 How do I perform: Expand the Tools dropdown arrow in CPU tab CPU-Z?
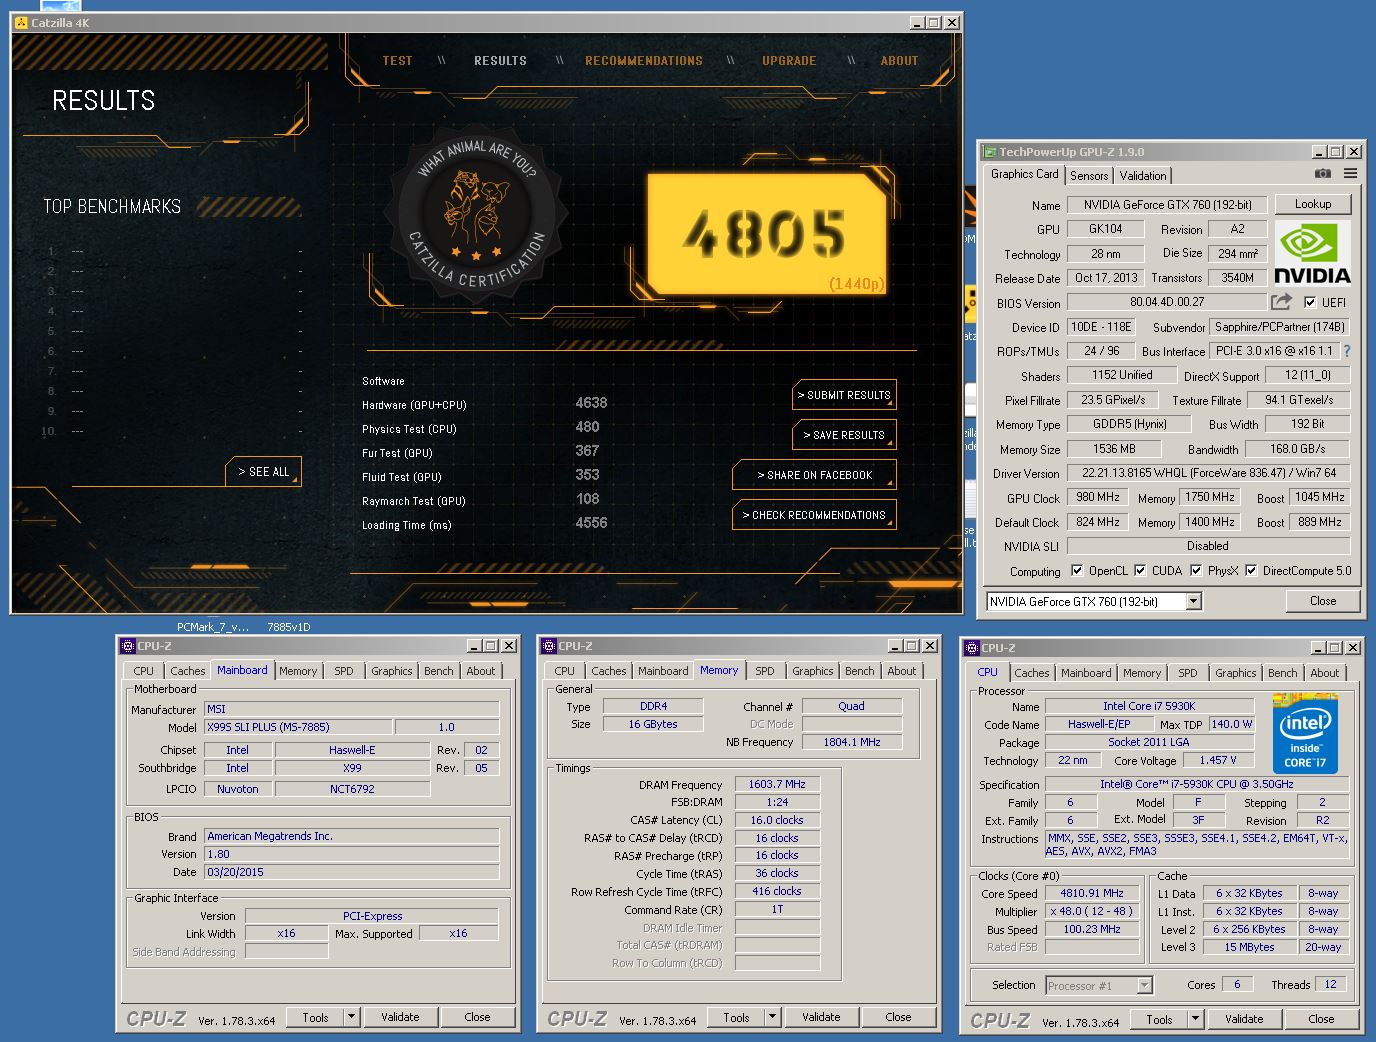[x=1195, y=1019]
